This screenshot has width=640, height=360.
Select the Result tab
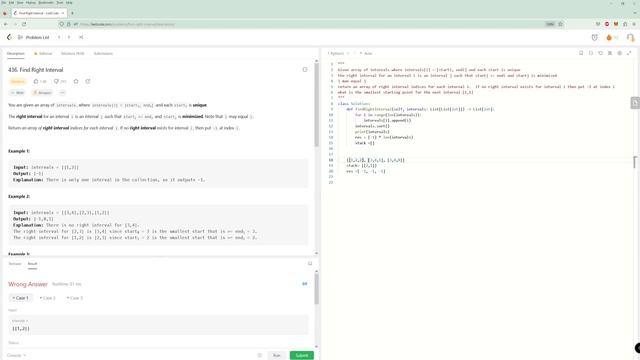coord(32,264)
